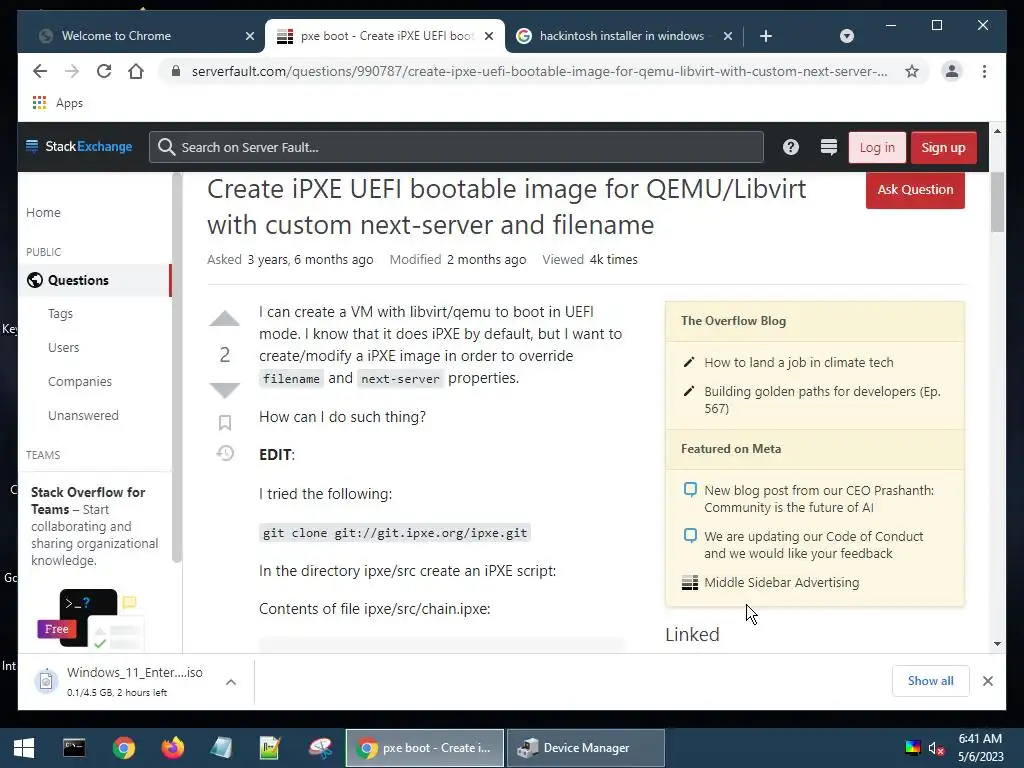This screenshot has height=768, width=1024.
Task: Click the left sidebar scrollbar
Action: 177,367
